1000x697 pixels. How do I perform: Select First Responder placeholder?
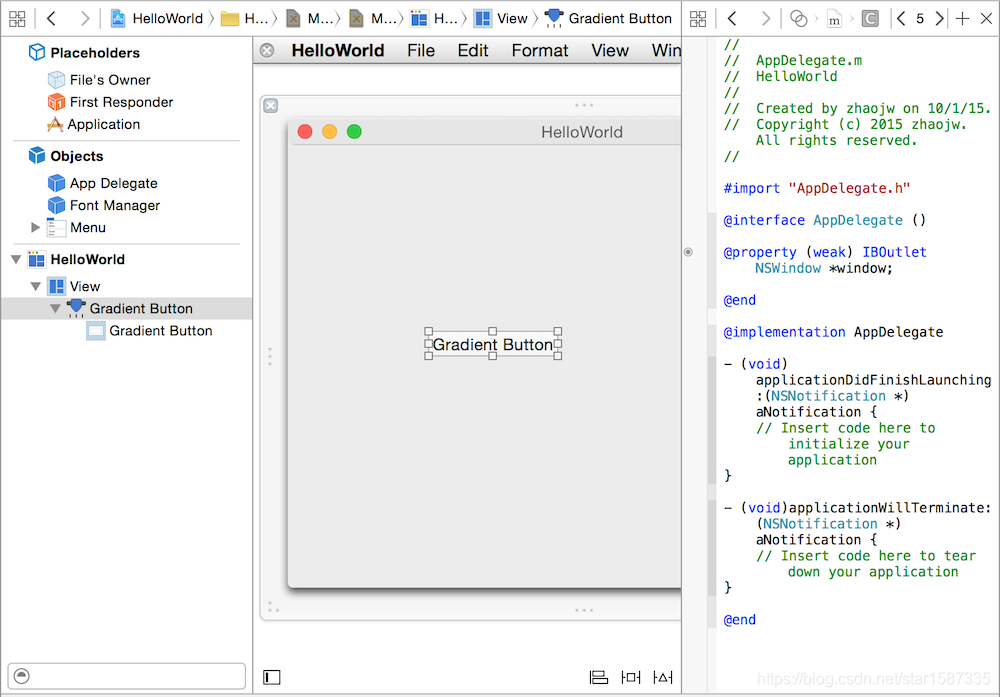point(121,102)
